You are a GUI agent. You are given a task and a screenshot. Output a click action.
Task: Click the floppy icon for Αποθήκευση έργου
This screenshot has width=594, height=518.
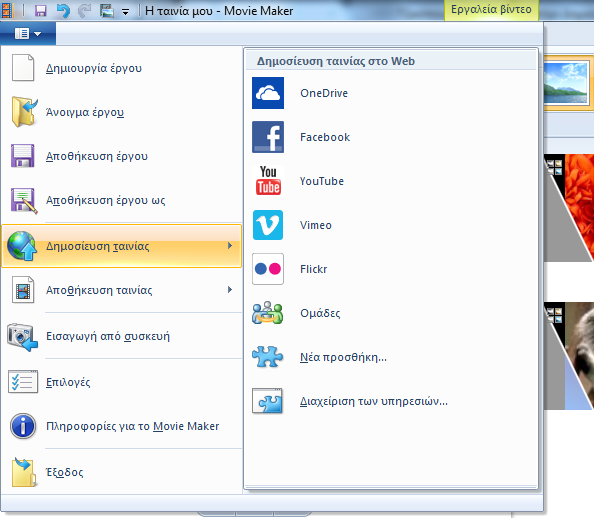(x=23, y=156)
